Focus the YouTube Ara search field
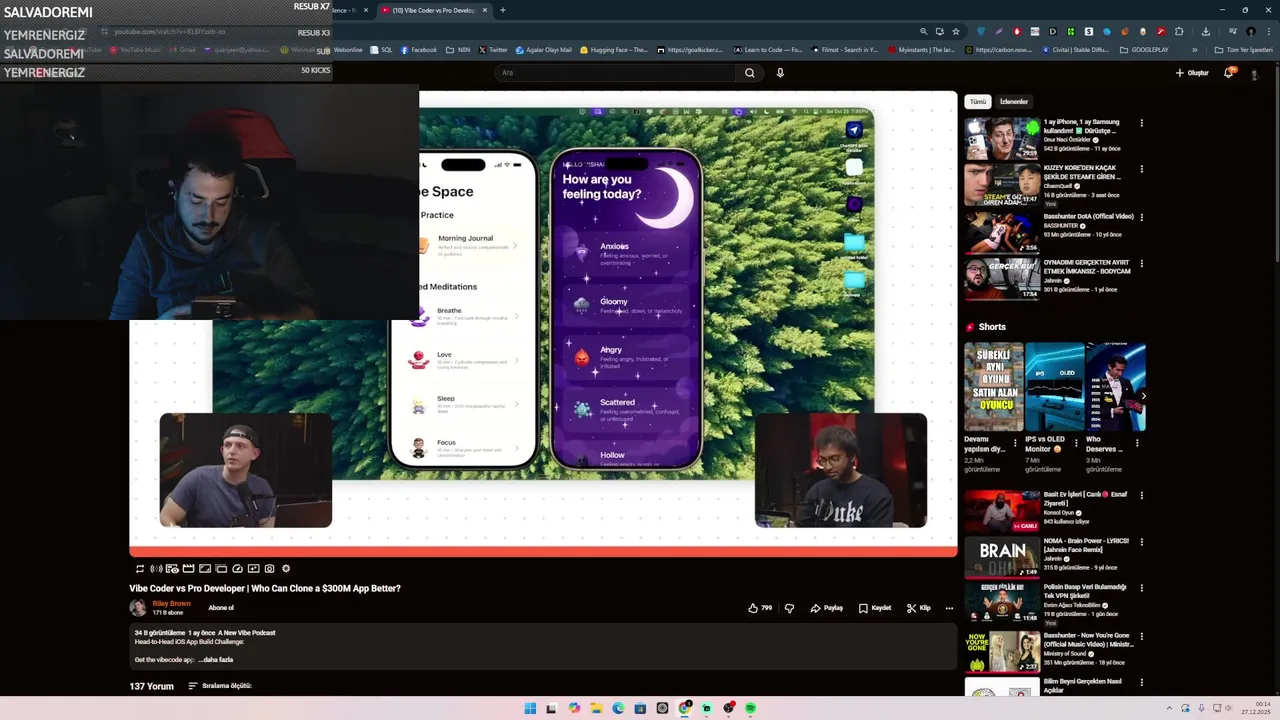1280x720 pixels. click(616, 72)
